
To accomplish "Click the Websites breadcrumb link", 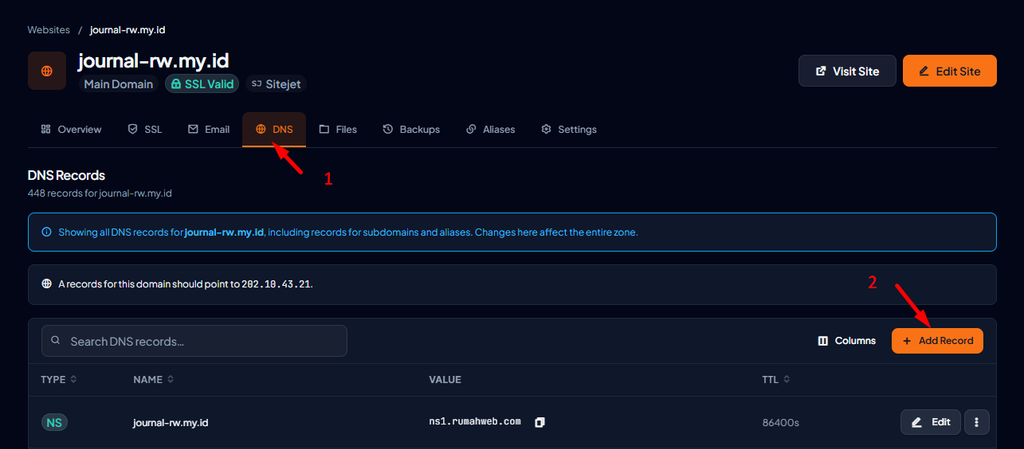I will pos(48,30).
